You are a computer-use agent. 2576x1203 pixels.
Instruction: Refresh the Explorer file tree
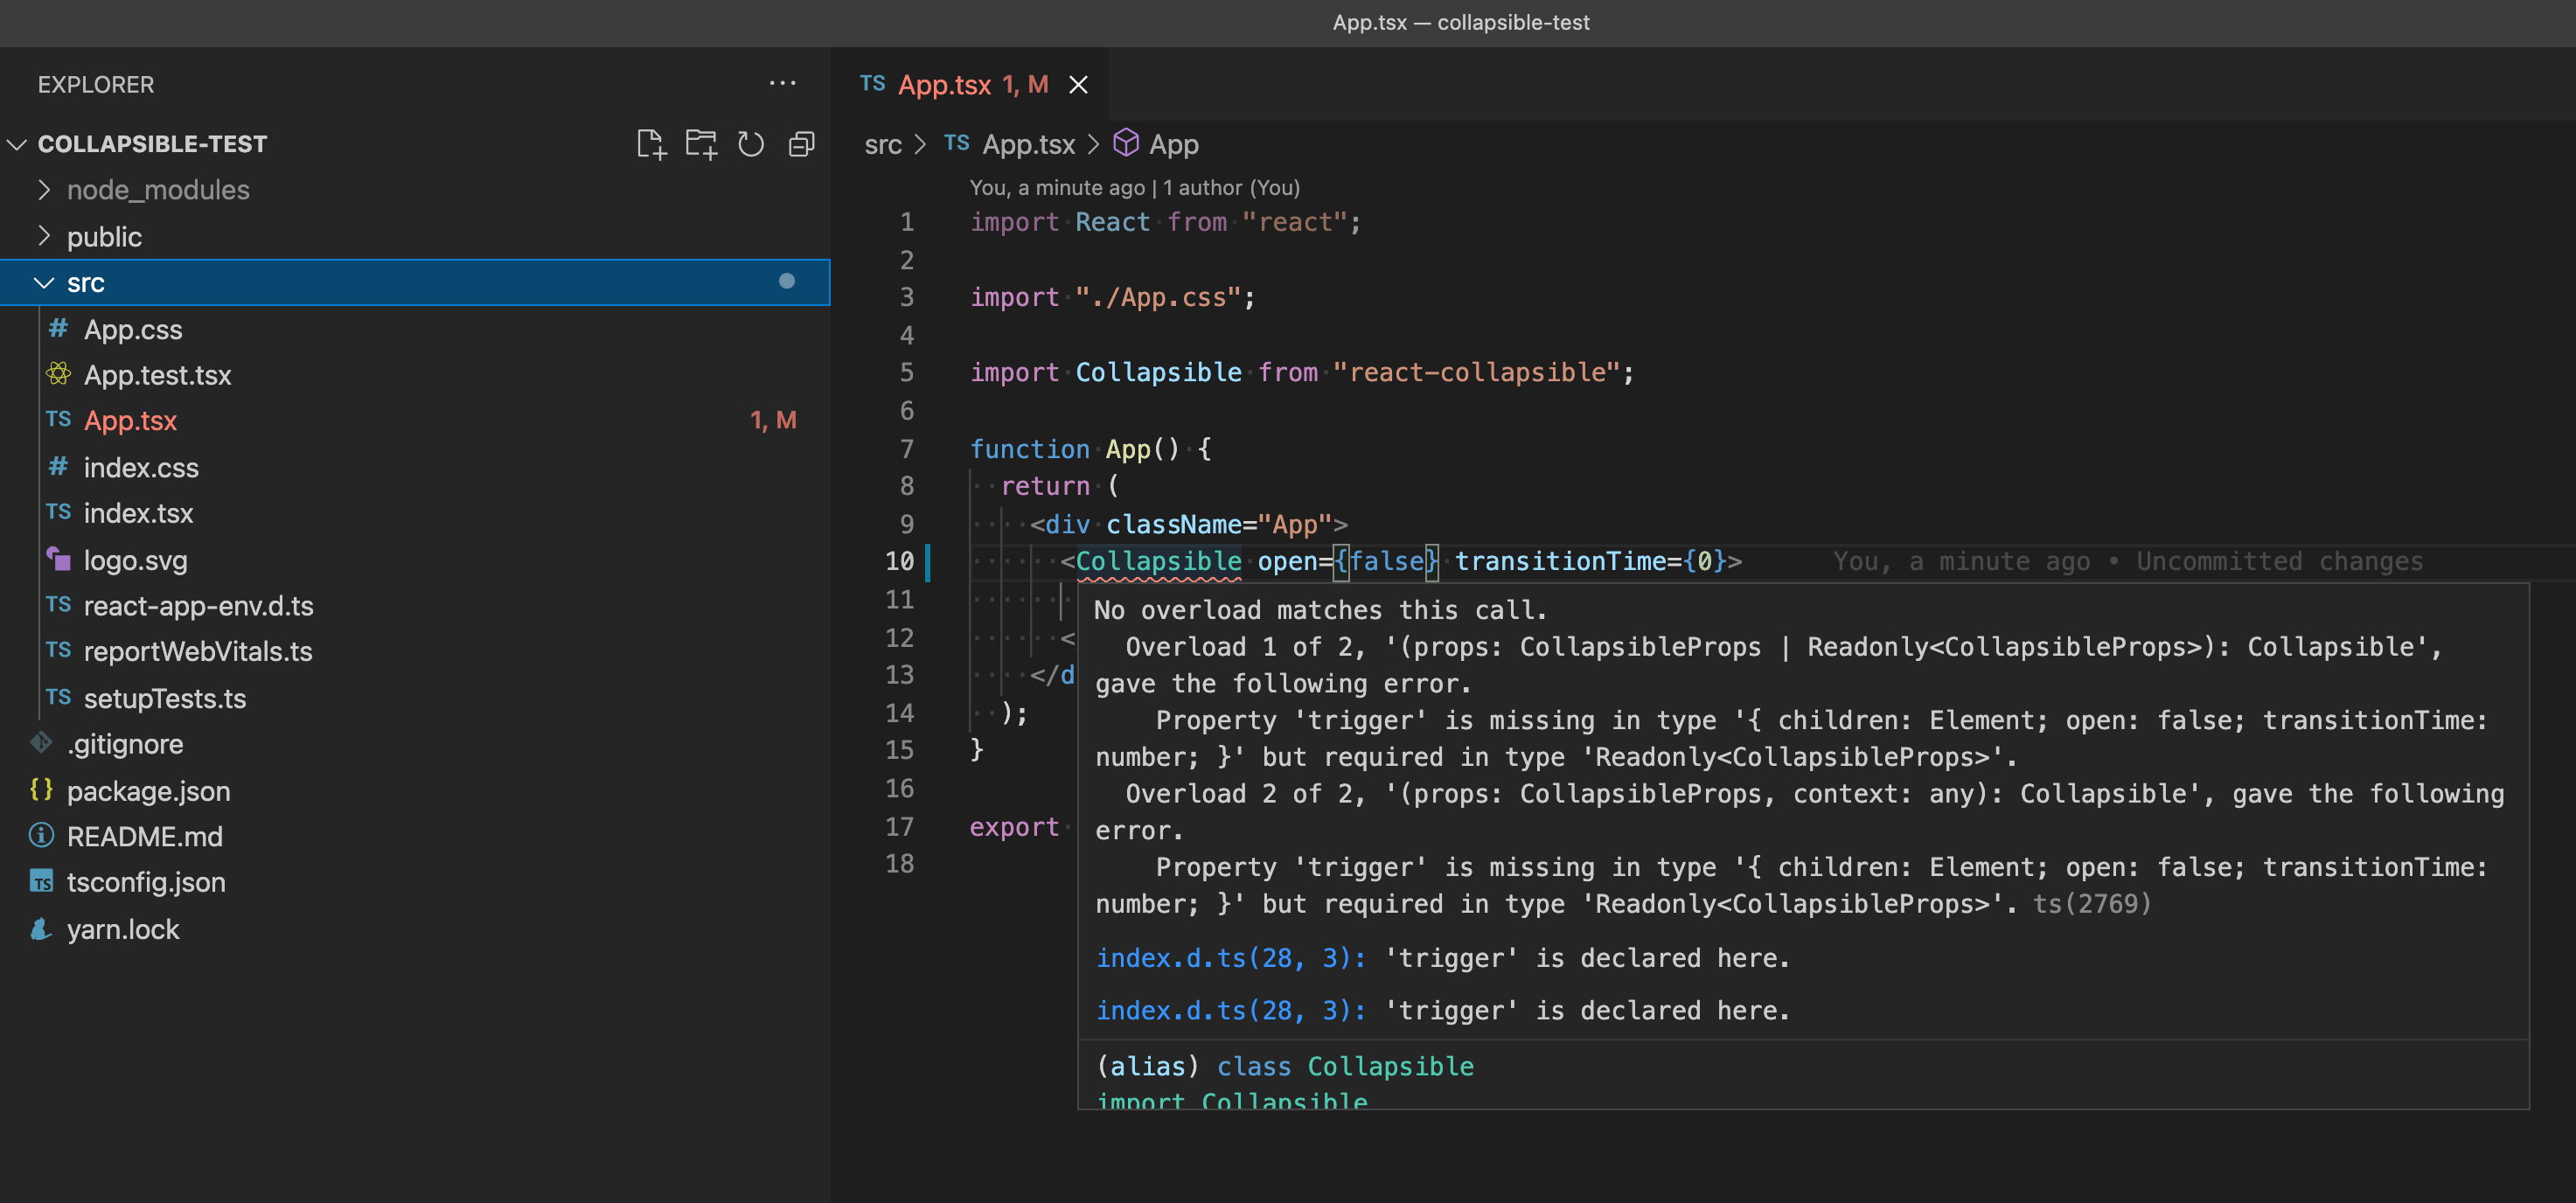click(751, 144)
